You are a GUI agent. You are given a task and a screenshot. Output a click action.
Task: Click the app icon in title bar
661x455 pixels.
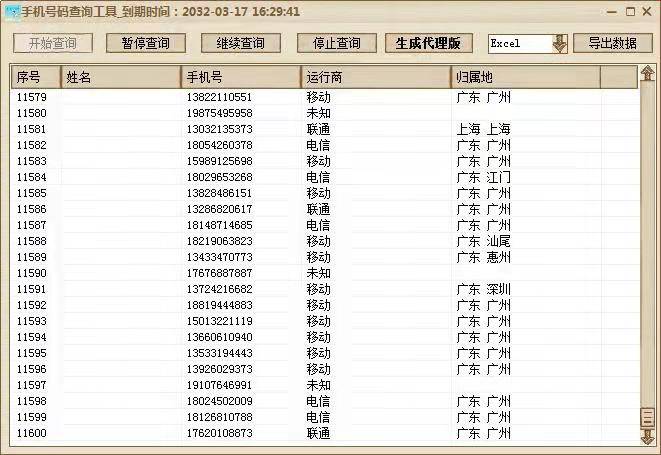click(x=13, y=12)
